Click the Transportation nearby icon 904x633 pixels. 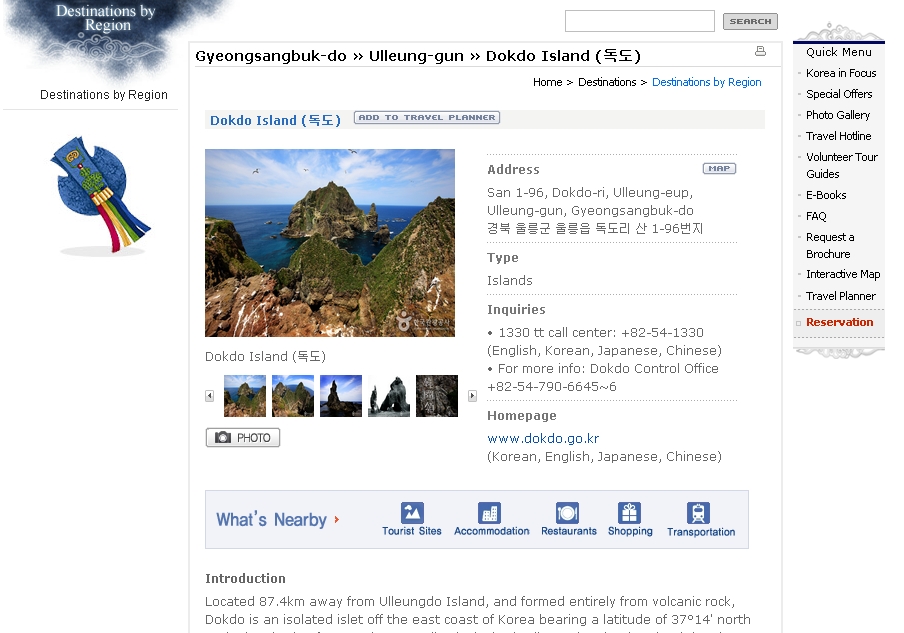[x=699, y=514]
